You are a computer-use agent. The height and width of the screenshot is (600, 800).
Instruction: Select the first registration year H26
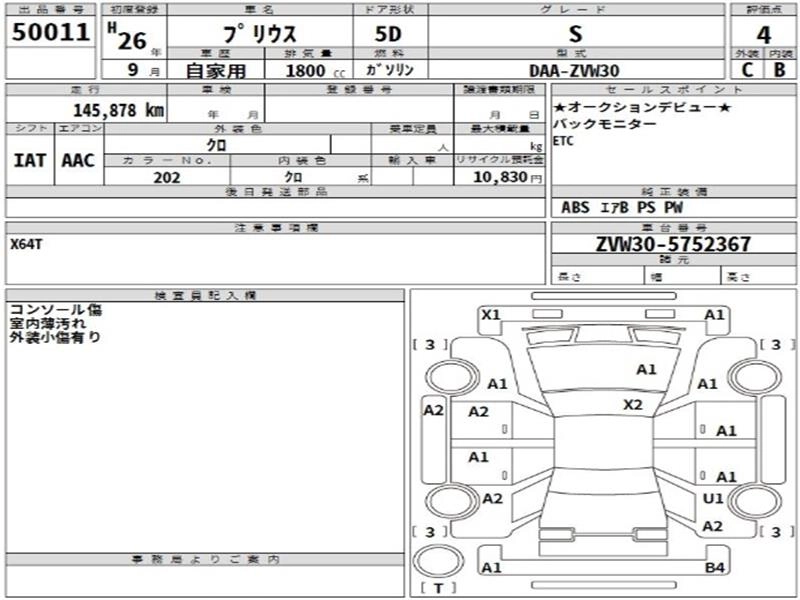[128, 38]
